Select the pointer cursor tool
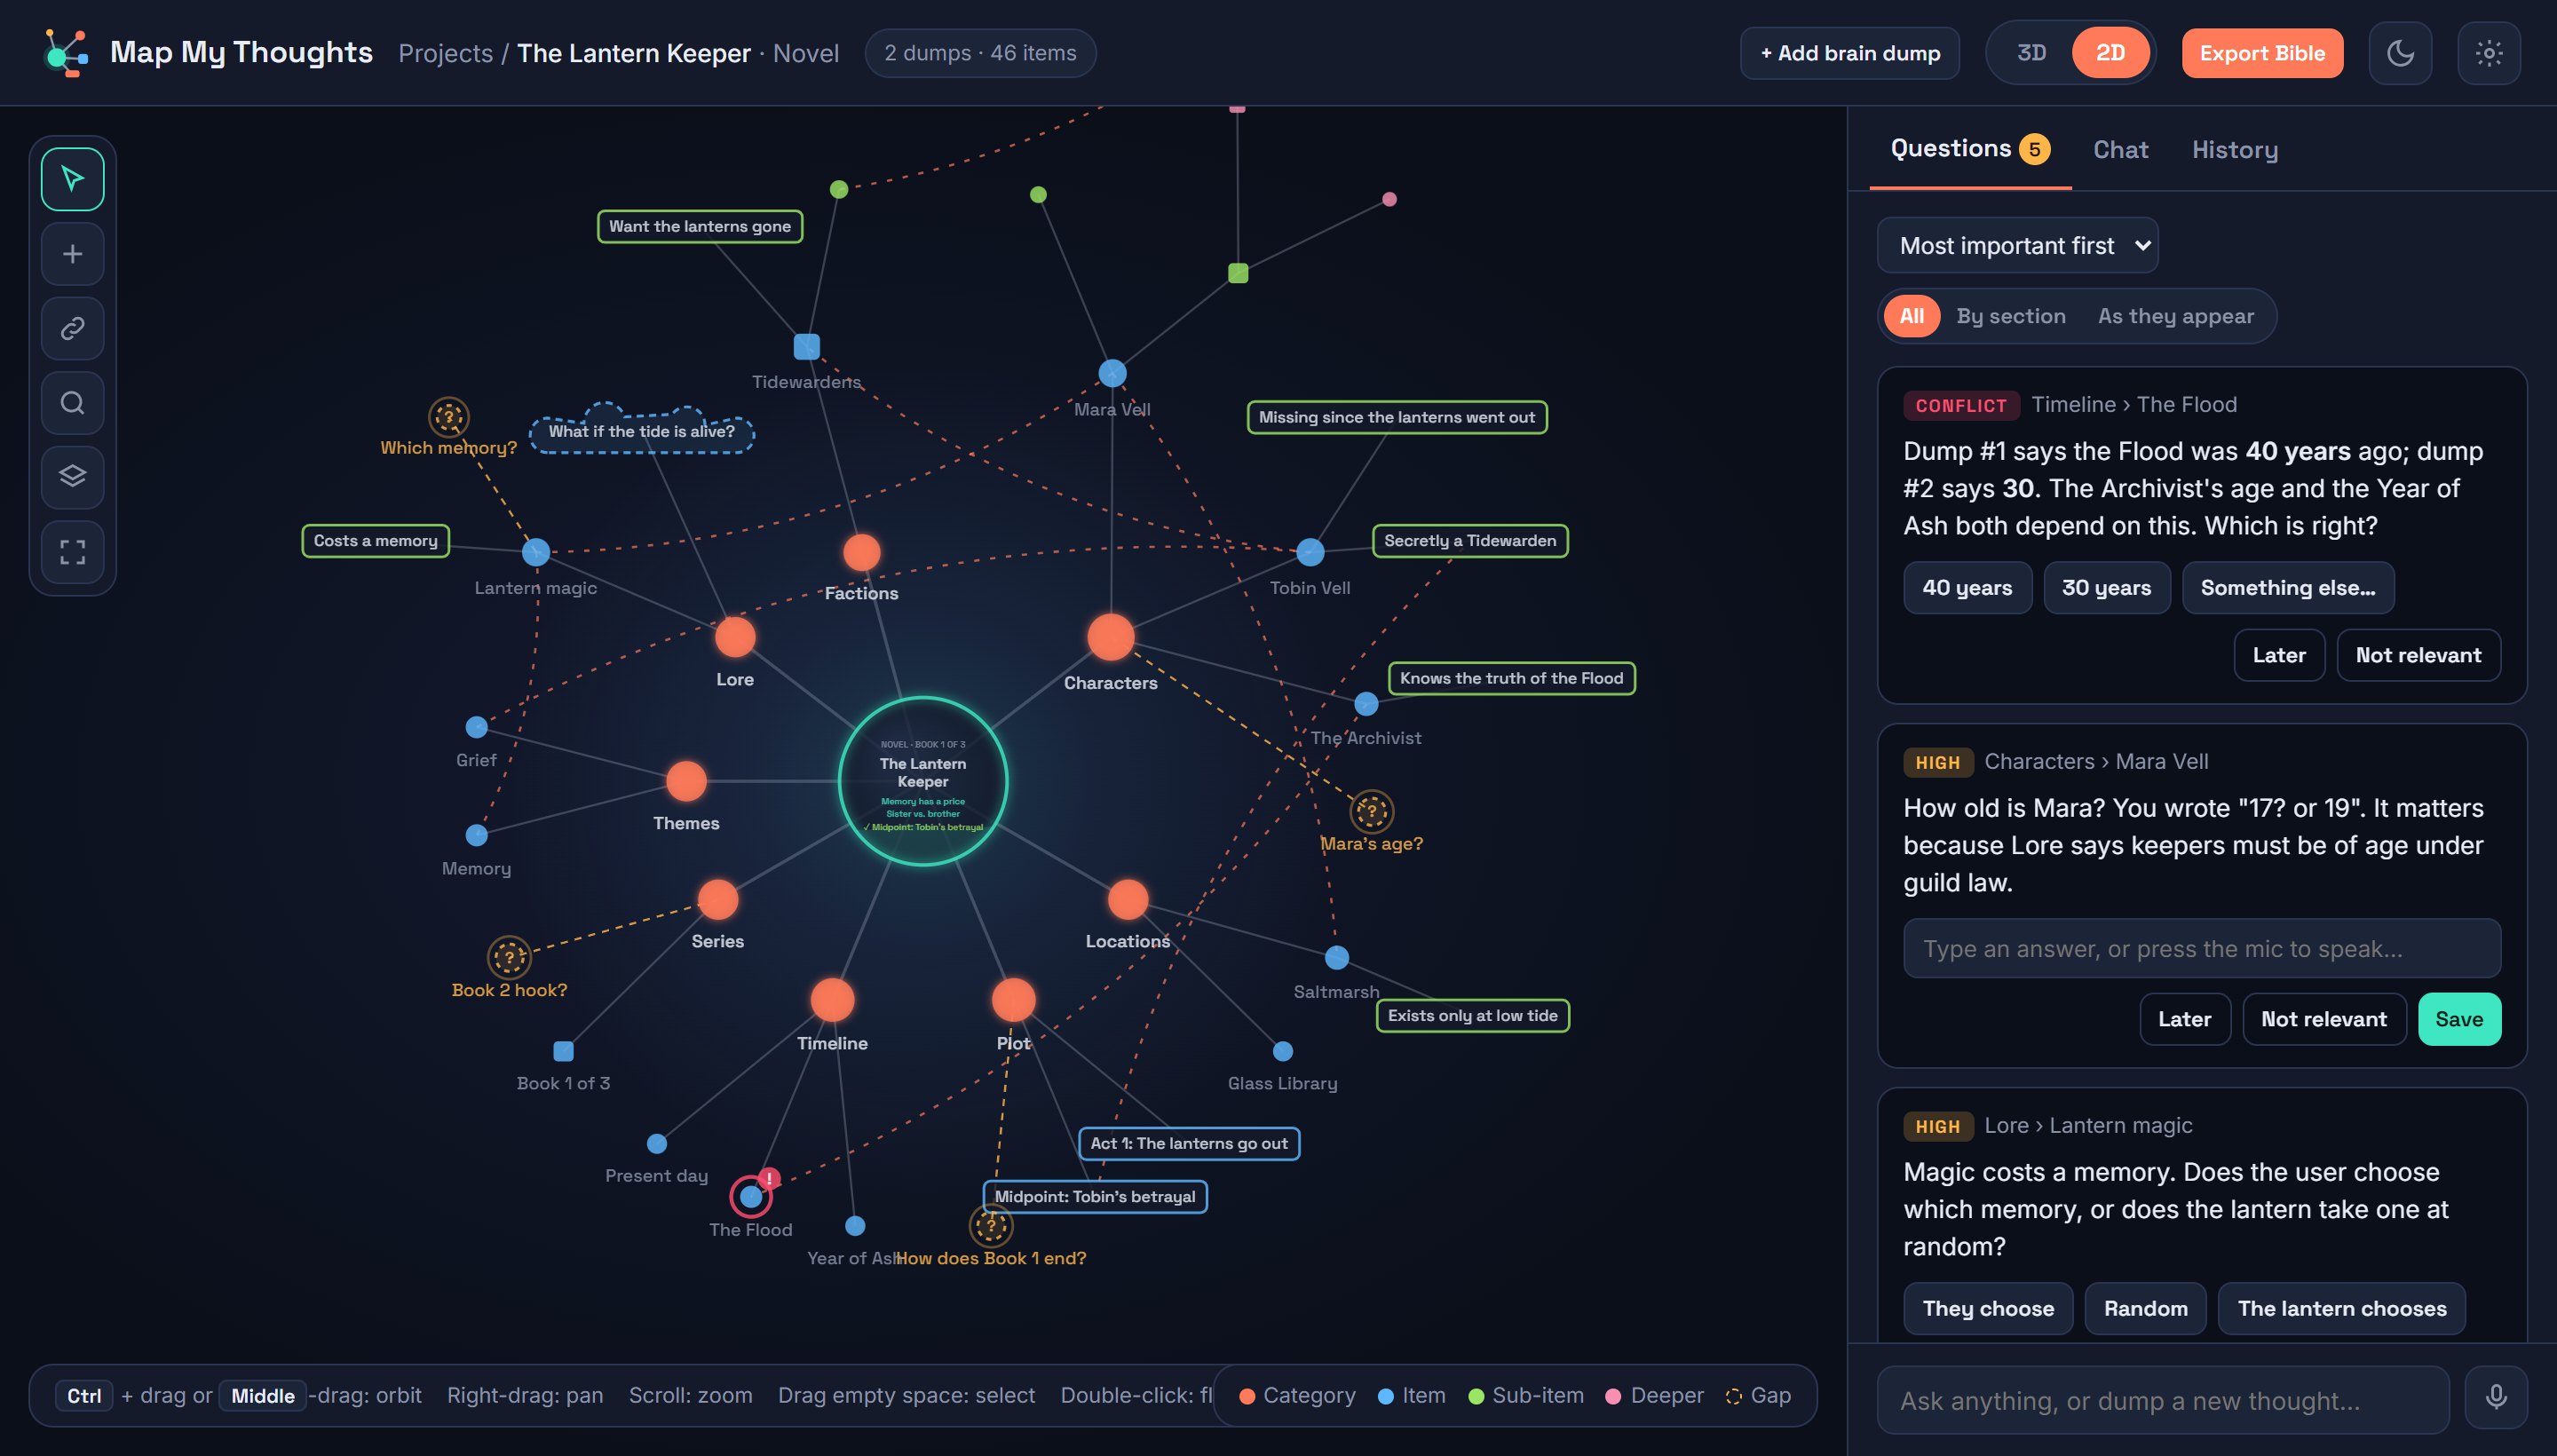Screen dimensions: 2557x1456 tap(72, 179)
